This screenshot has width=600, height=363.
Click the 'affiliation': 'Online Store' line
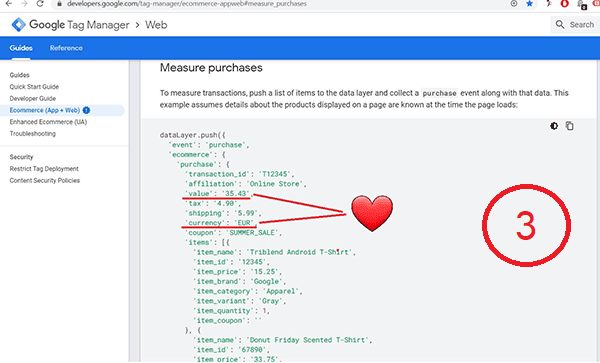pyautogui.click(x=246, y=184)
